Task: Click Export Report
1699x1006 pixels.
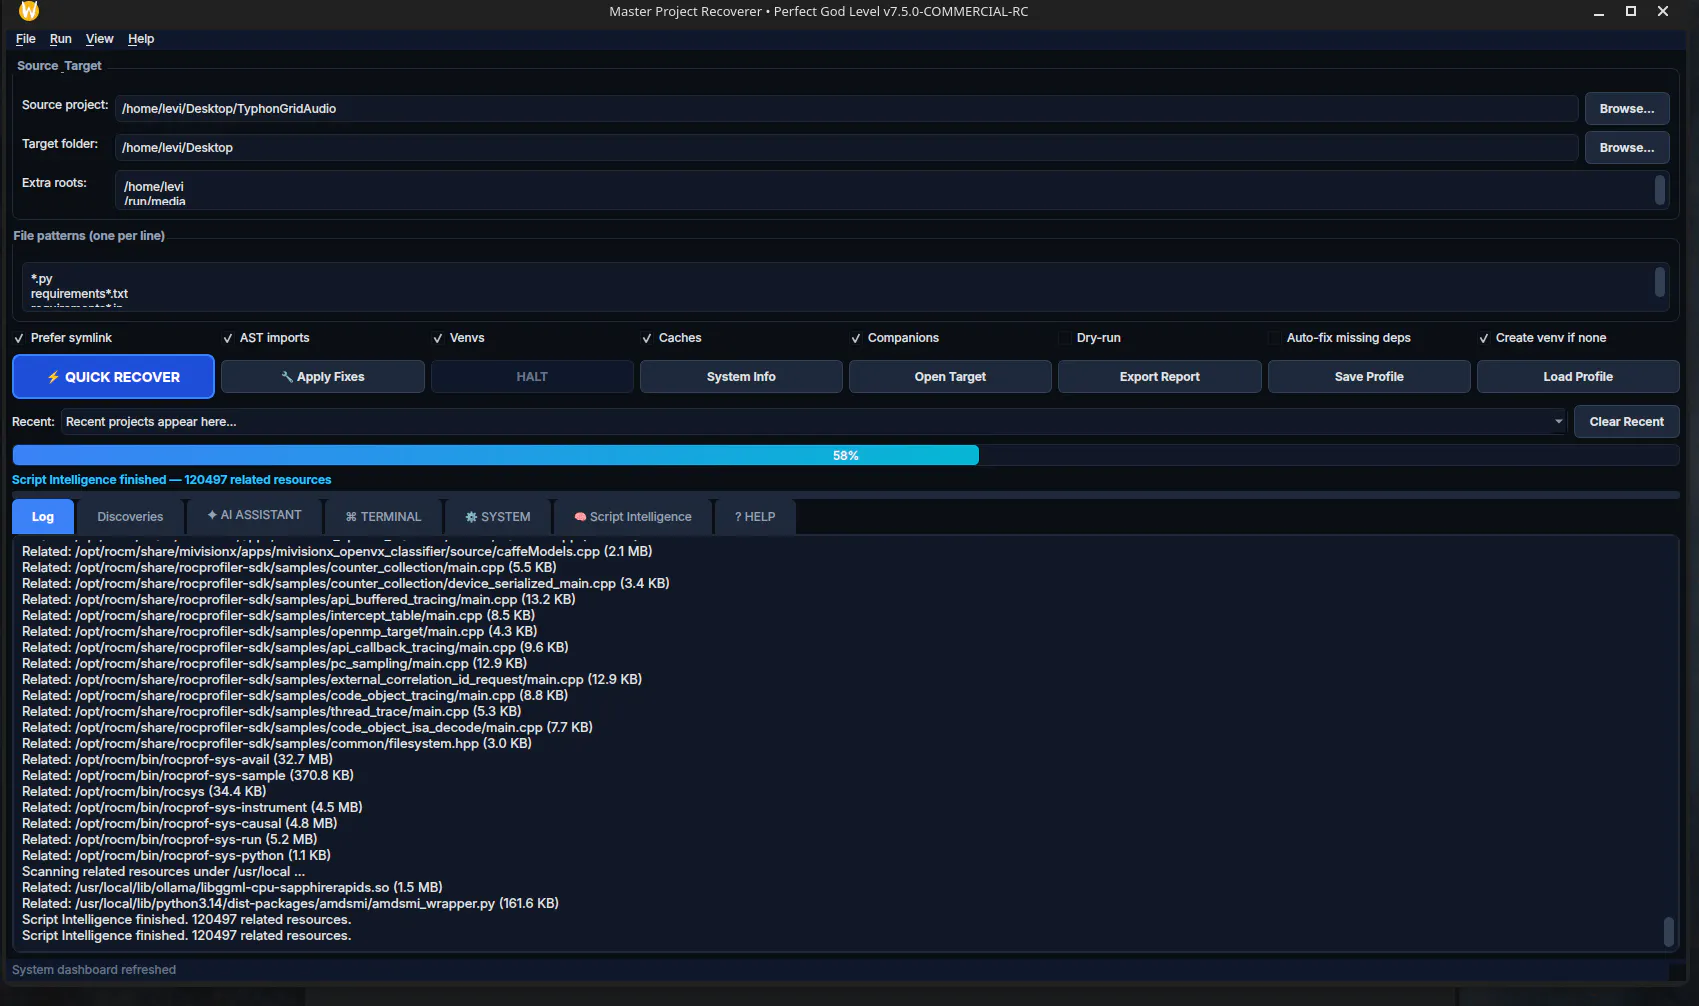Action: (1160, 377)
